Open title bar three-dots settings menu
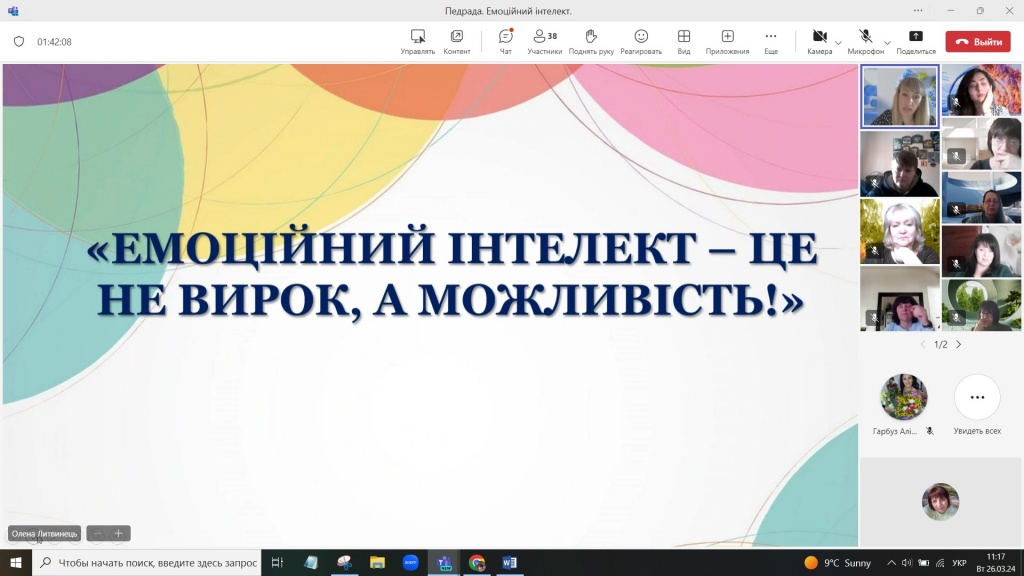Screen dimensions: 1024x576 918,10
